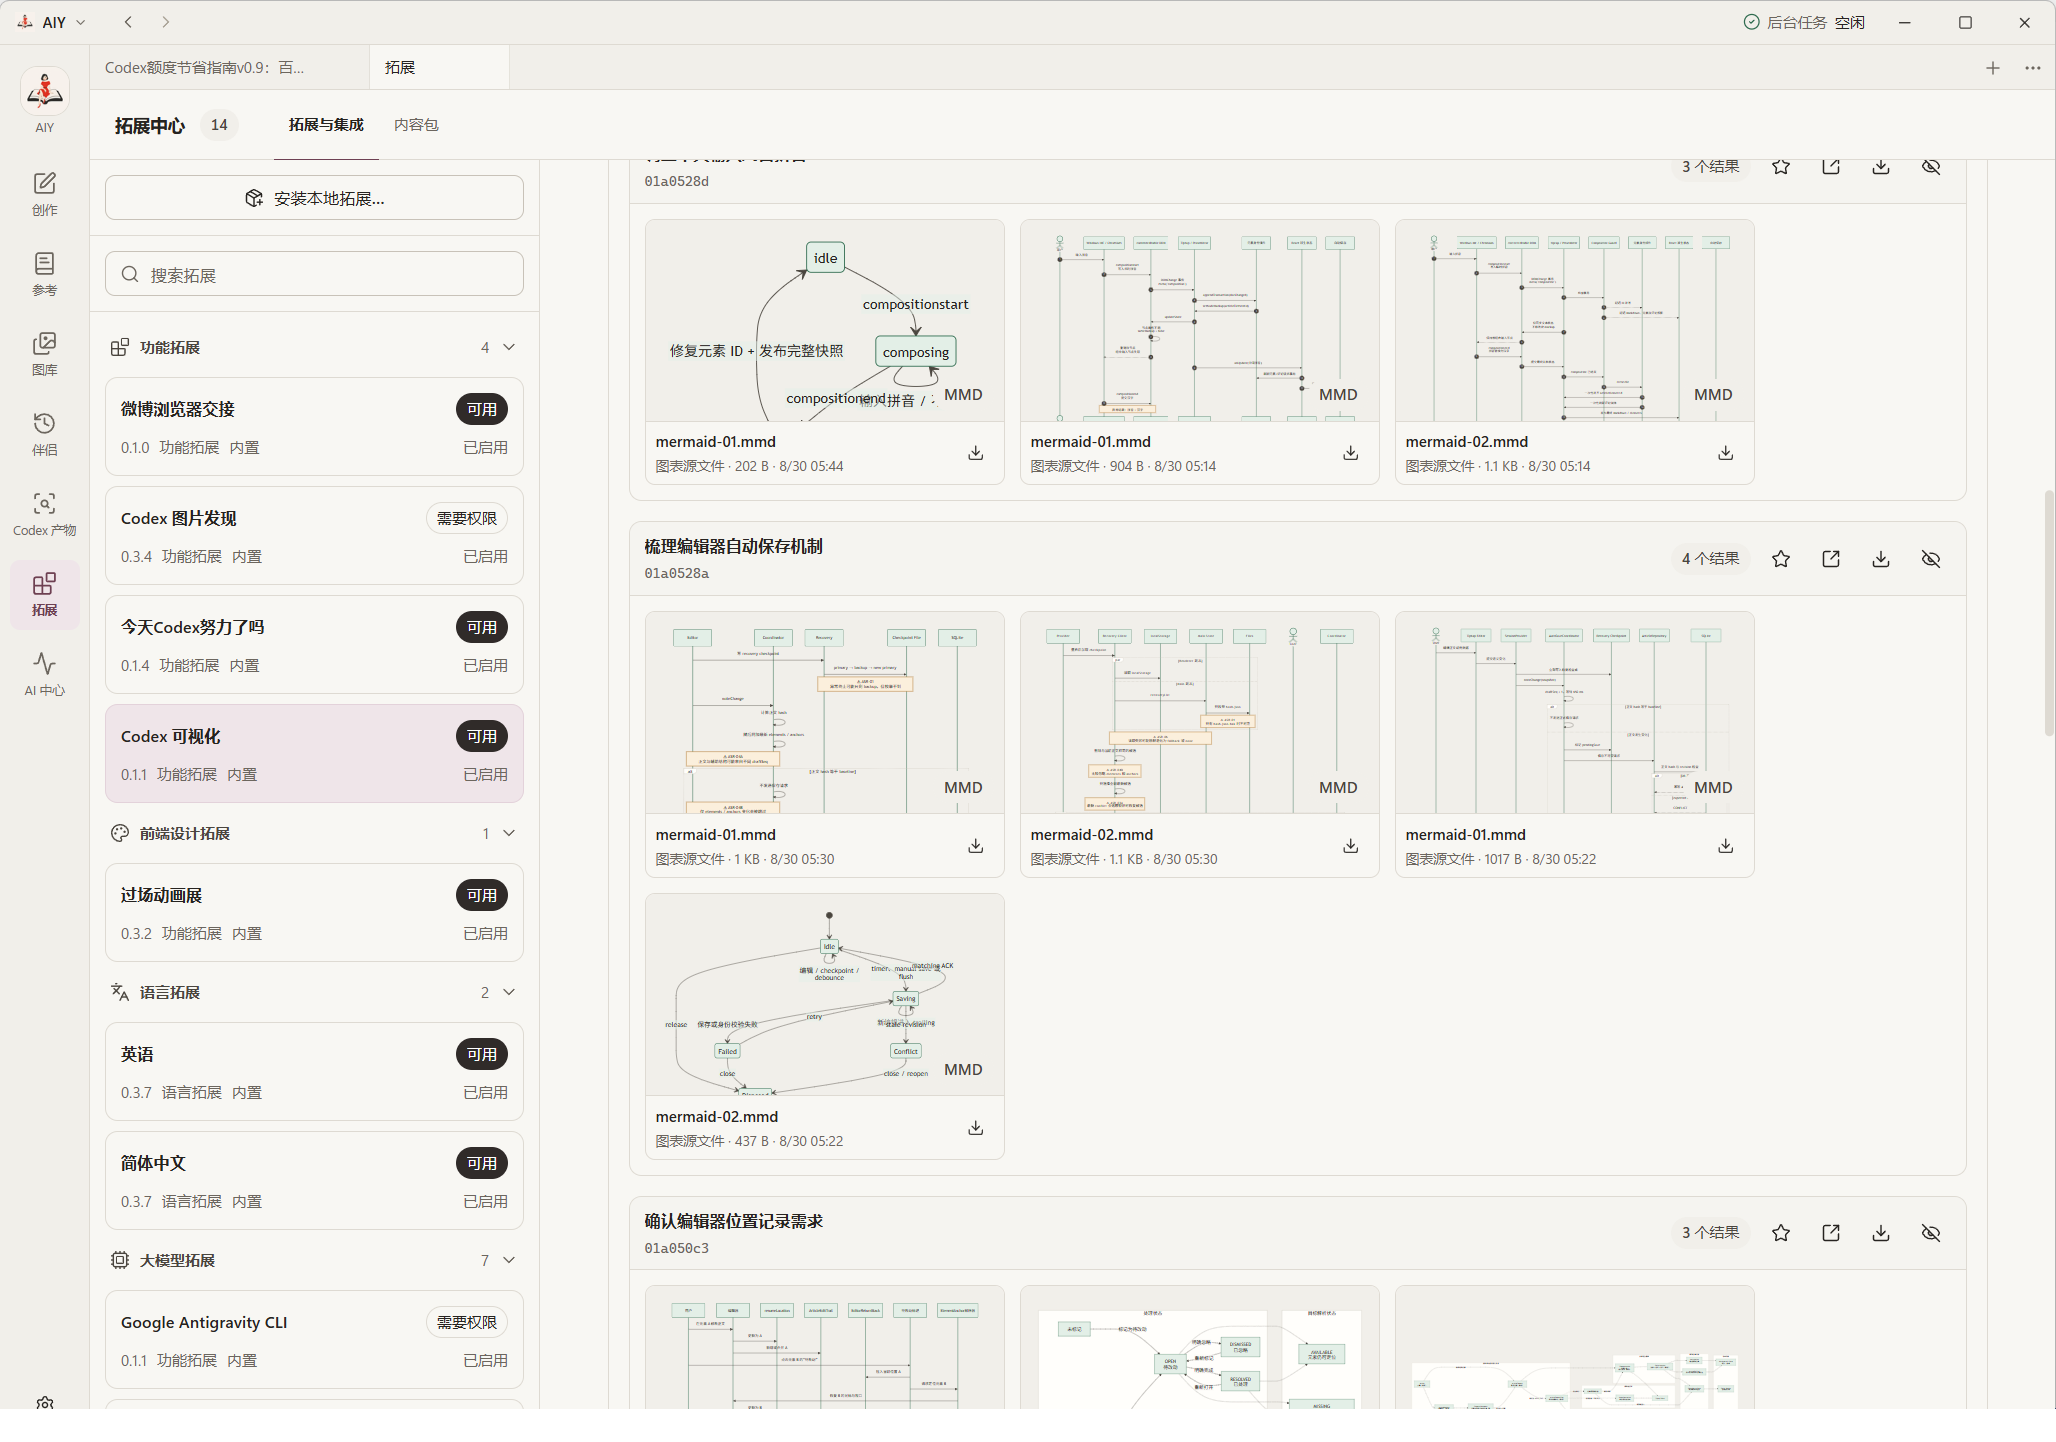Click the results panel vertical scrollbar
This screenshot has height=1442, width=2056.
2049,613
